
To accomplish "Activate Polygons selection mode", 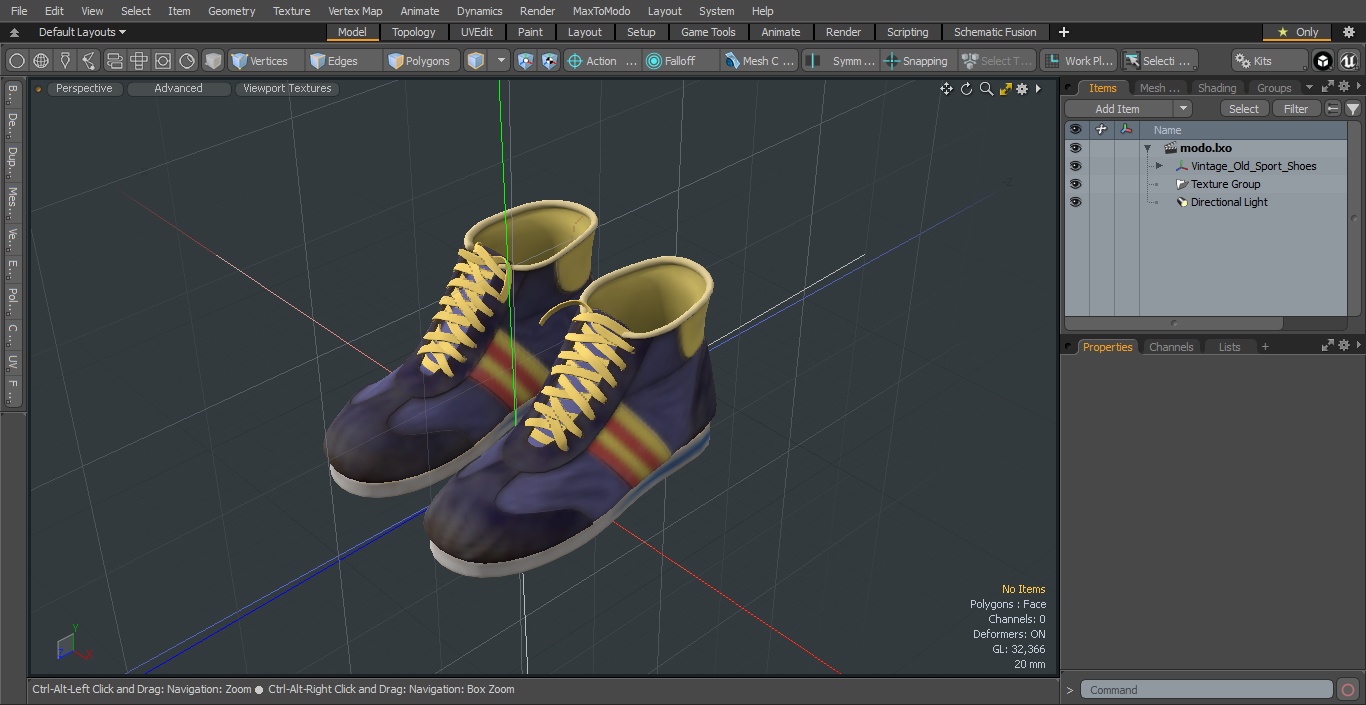I will pyautogui.click(x=420, y=61).
